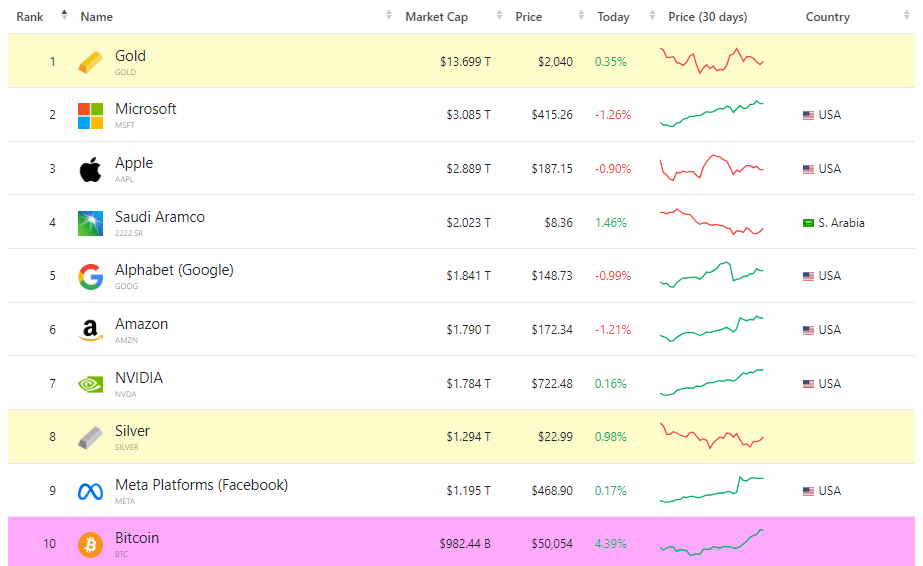923x566 pixels.
Task: Sort table by Rank arrows
Action: 64,15
